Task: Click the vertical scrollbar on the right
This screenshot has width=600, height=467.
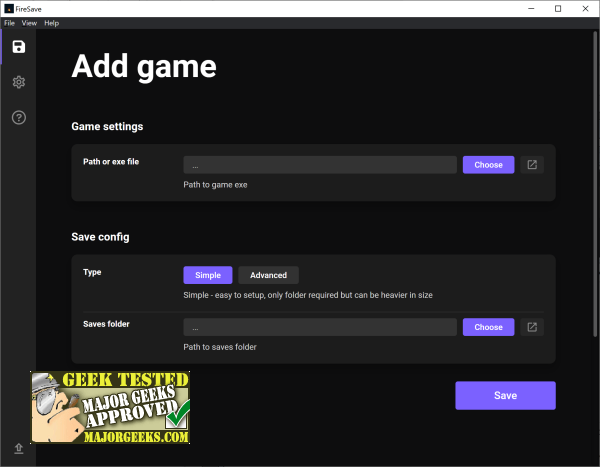Action: coord(595,184)
